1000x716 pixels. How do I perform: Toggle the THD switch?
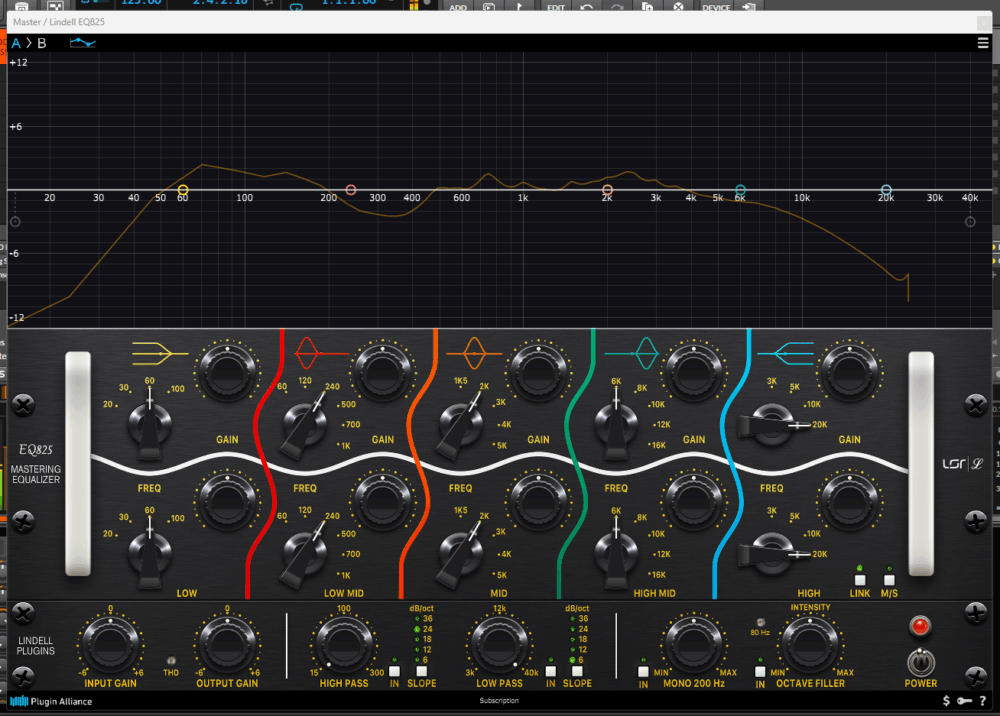pos(171,661)
